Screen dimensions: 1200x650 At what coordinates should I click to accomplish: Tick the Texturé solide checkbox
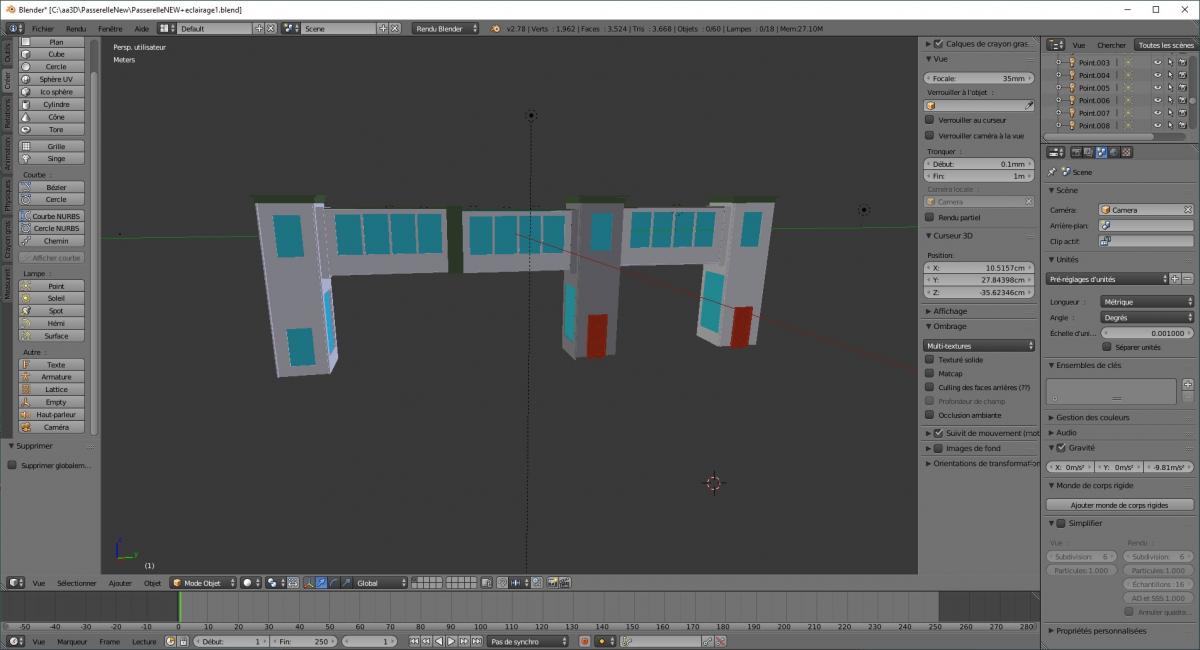coord(930,359)
